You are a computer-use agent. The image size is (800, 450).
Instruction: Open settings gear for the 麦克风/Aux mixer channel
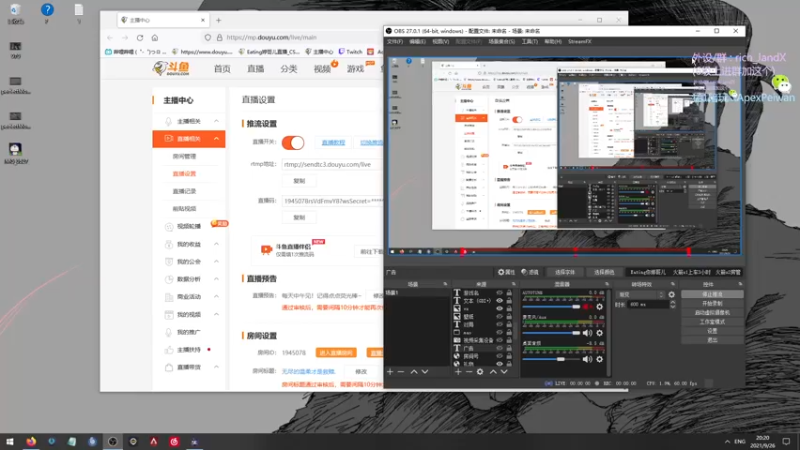599,333
